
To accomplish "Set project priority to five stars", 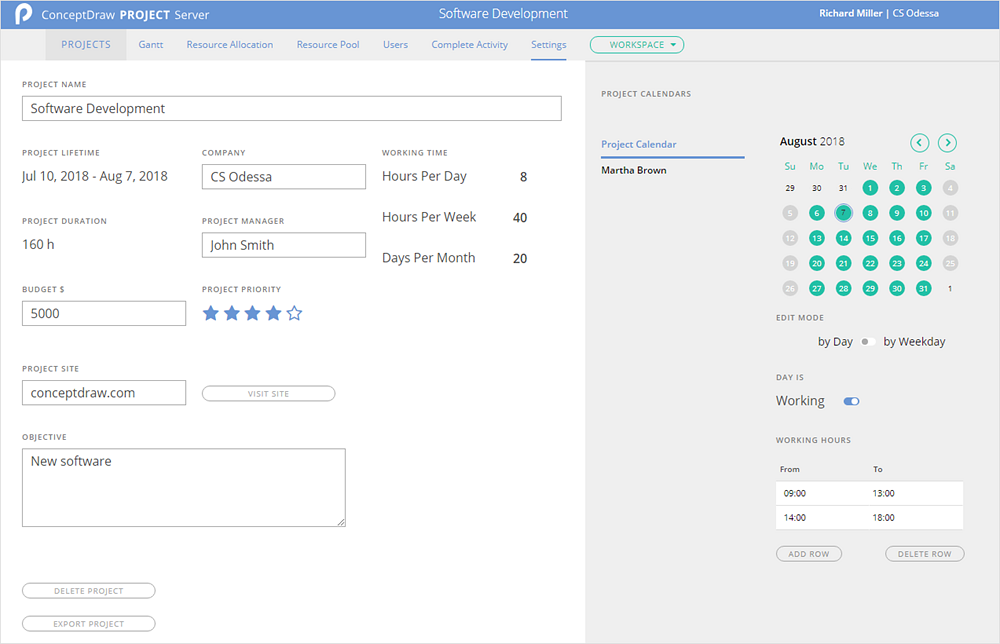I will 294,313.
